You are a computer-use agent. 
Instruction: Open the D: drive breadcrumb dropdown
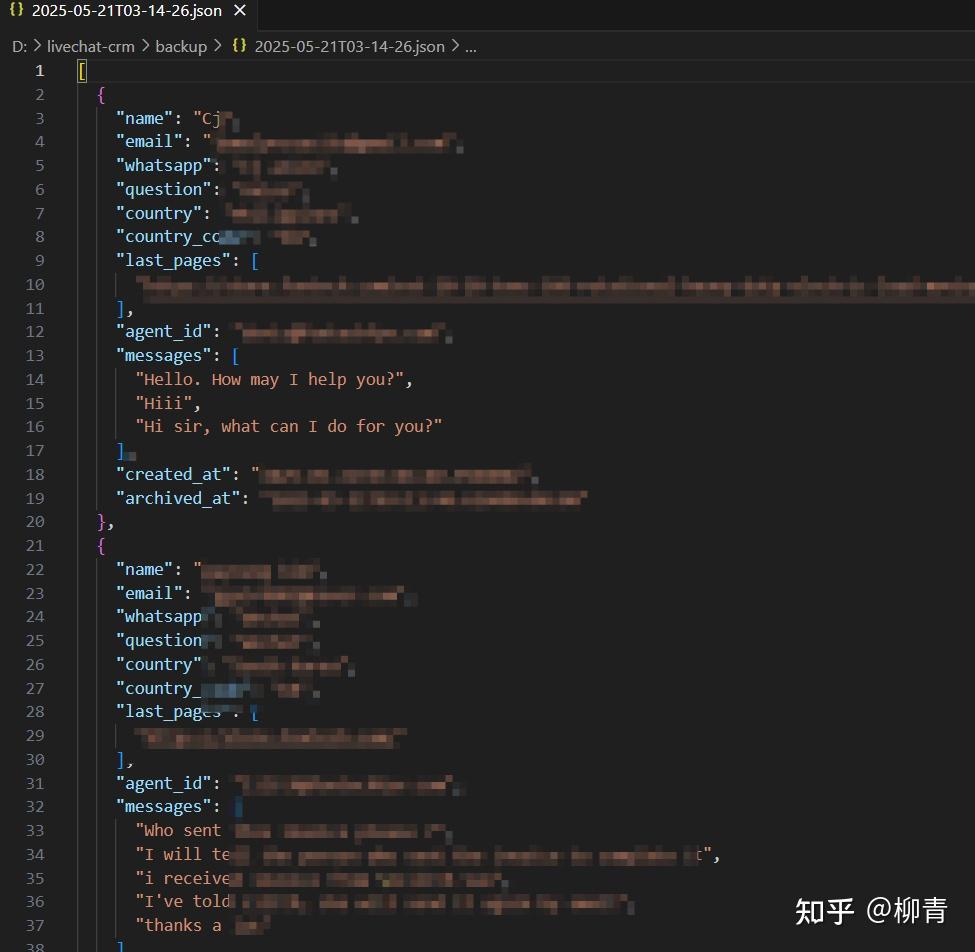point(18,46)
